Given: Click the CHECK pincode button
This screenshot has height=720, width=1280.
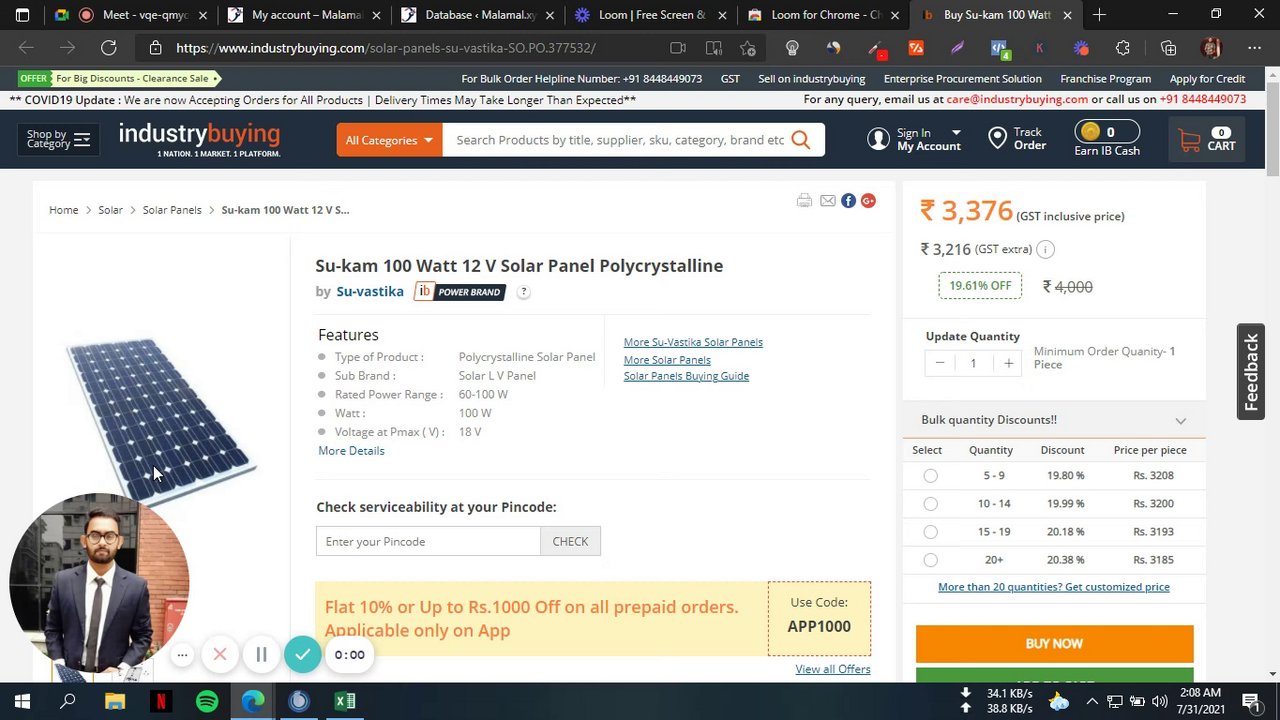Looking at the screenshot, I should [x=570, y=541].
